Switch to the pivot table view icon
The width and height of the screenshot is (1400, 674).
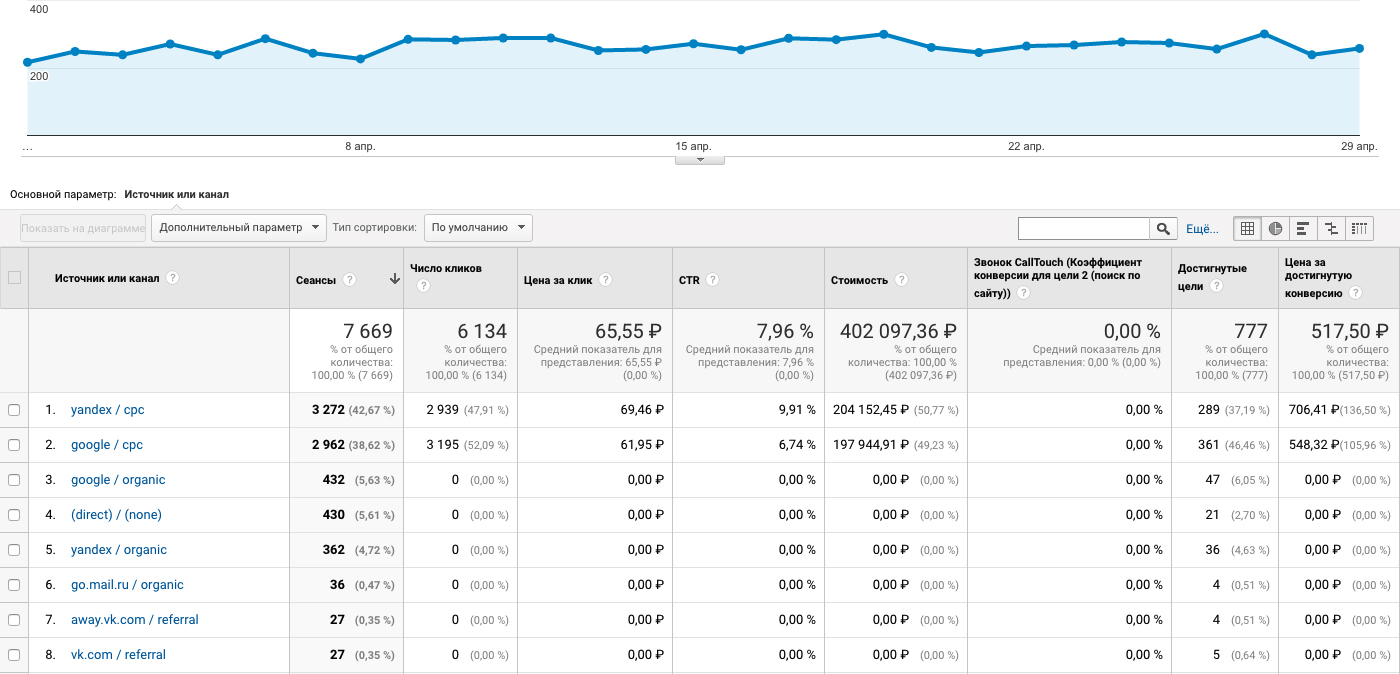coord(1359,228)
